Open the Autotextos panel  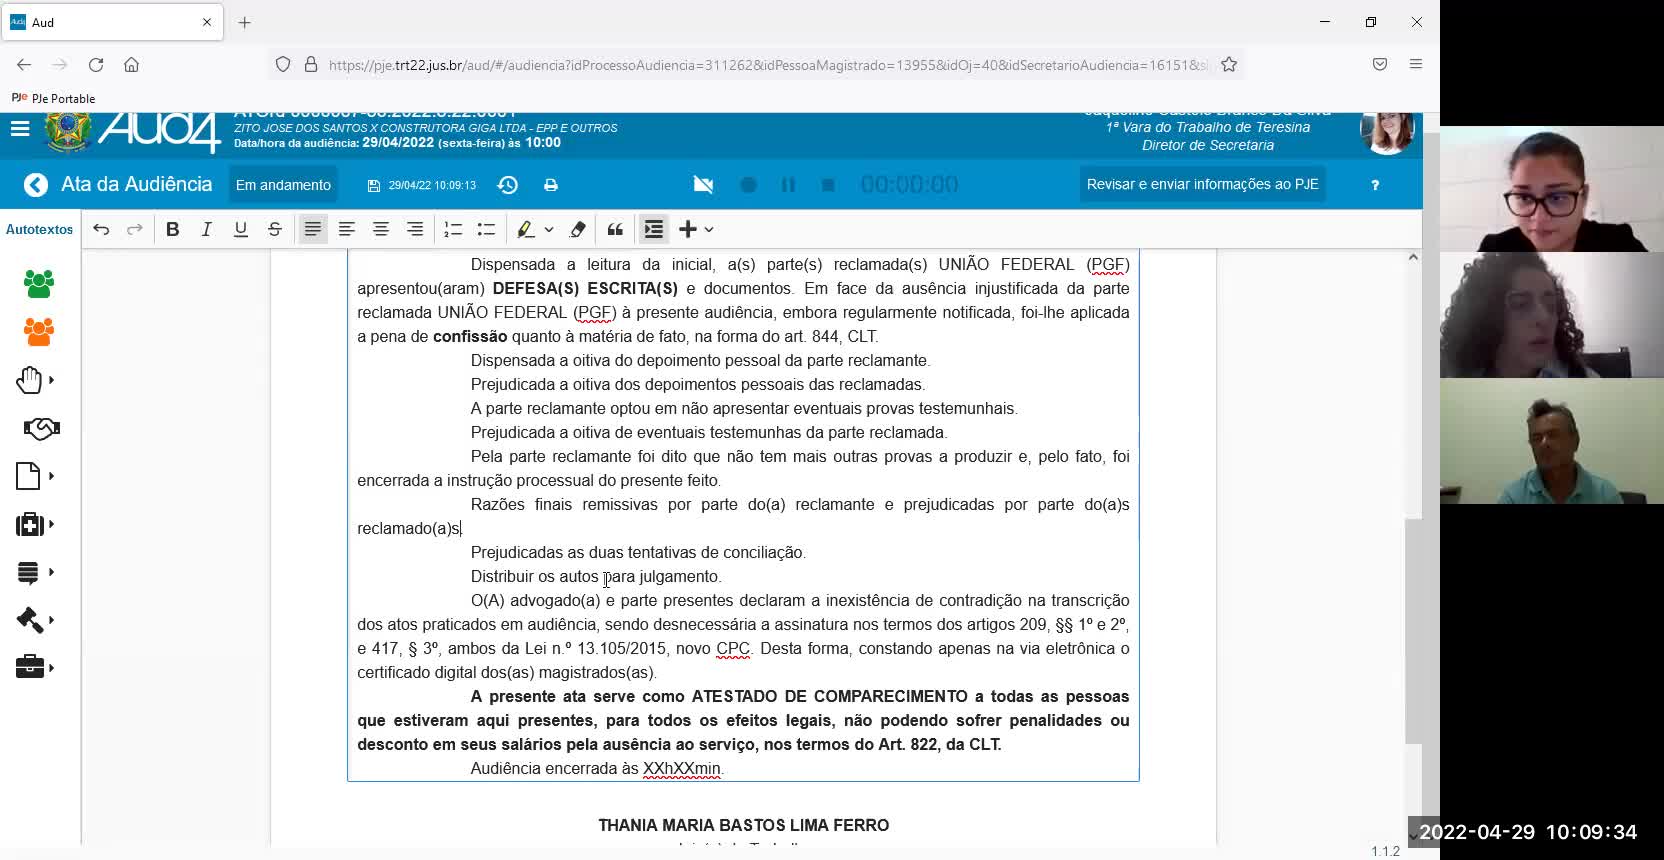pos(39,229)
